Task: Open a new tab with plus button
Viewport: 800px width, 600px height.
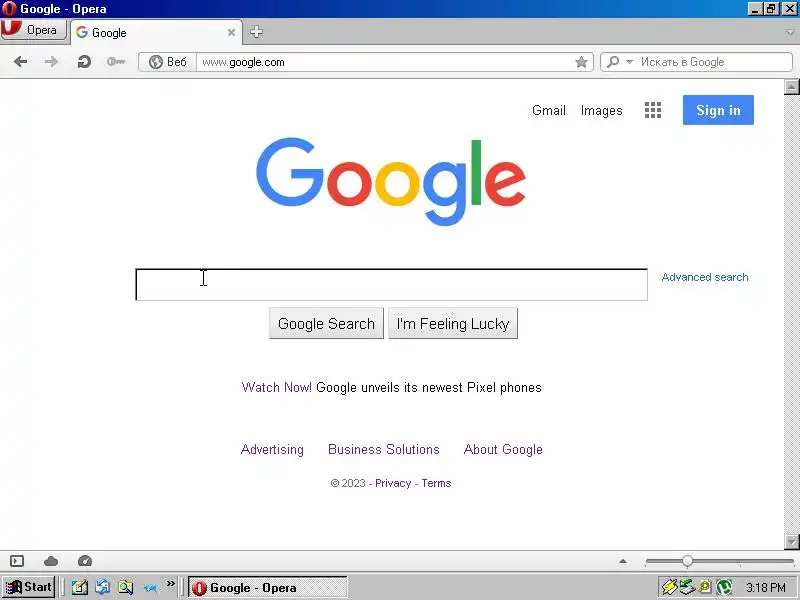Action: click(256, 32)
